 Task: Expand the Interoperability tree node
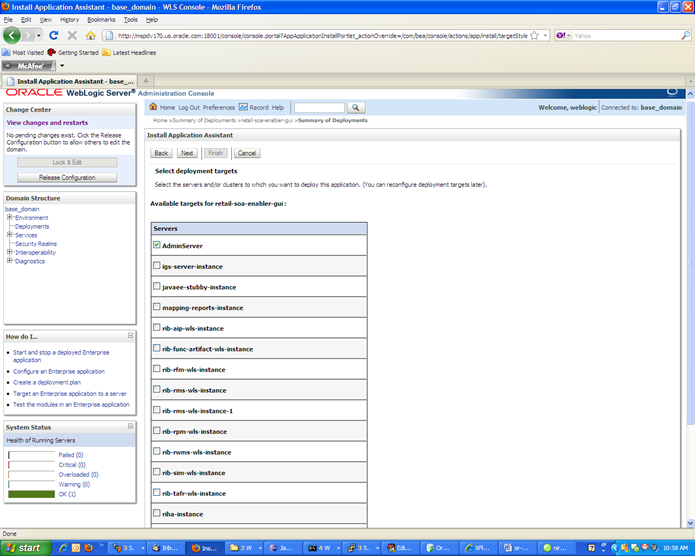coord(9,252)
